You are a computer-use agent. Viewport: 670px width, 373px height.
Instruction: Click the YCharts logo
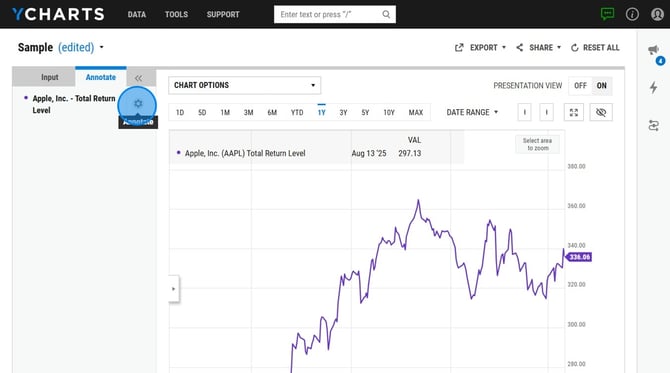click(58, 14)
